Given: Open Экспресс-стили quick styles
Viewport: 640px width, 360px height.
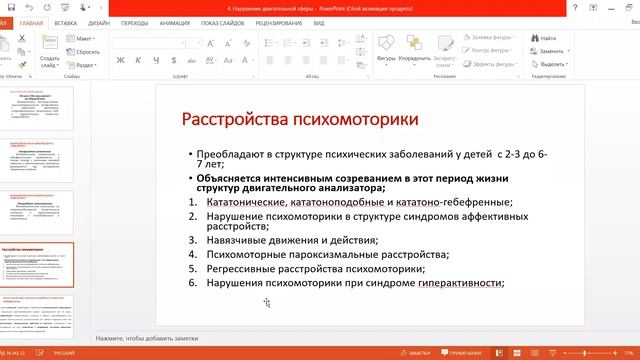Looking at the screenshot, I should tap(445, 50).
